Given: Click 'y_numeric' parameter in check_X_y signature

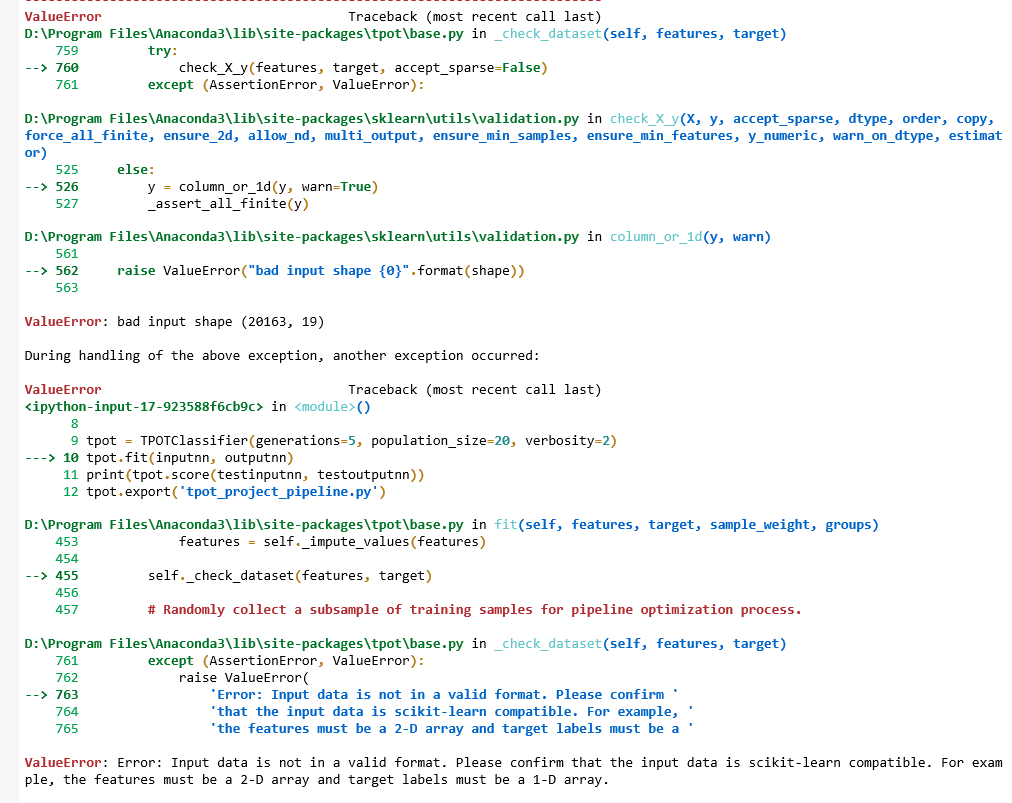Looking at the screenshot, I should click(x=782, y=136).
